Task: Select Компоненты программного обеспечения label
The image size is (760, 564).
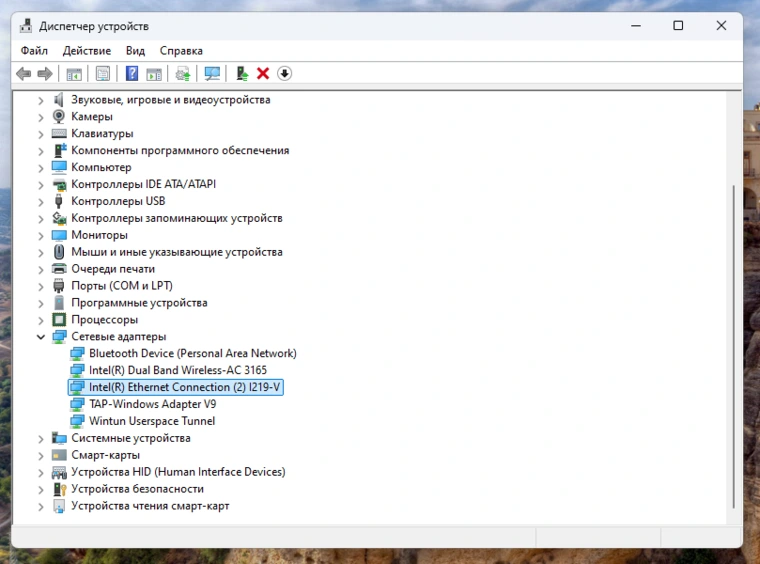Action: coord(180,150)
